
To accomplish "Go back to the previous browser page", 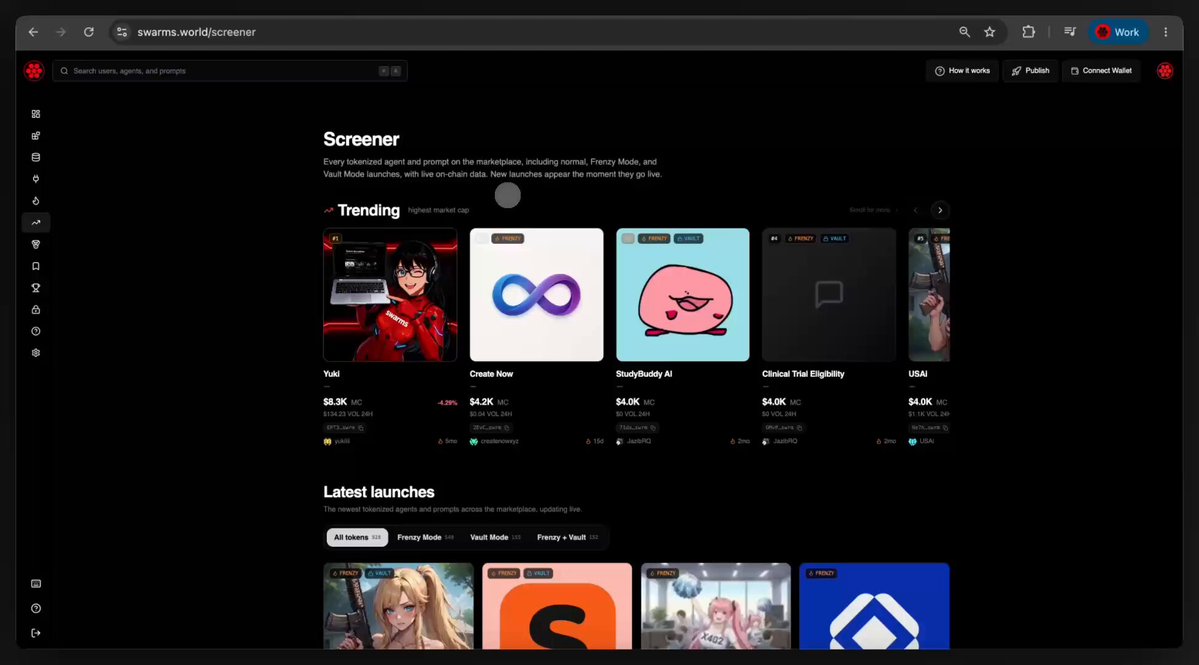I will tap(33, 32).
